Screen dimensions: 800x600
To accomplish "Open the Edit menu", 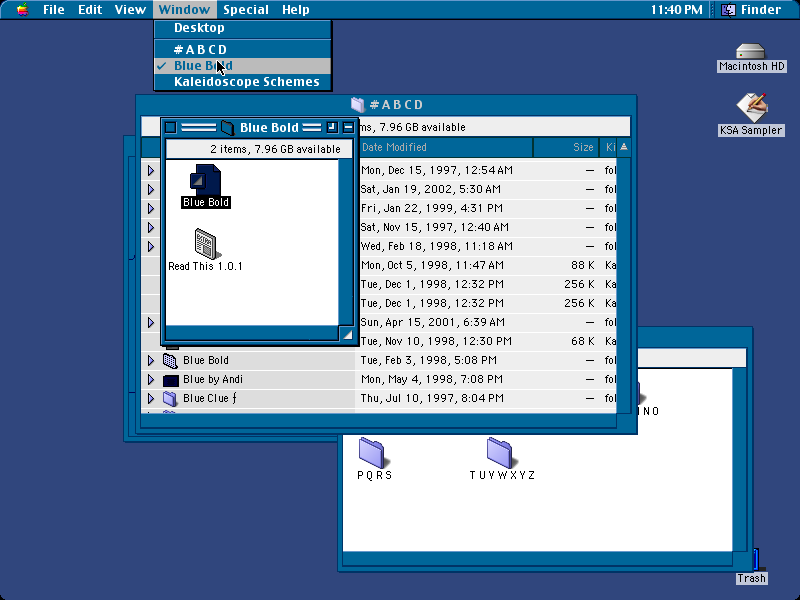I will point(90,10).
